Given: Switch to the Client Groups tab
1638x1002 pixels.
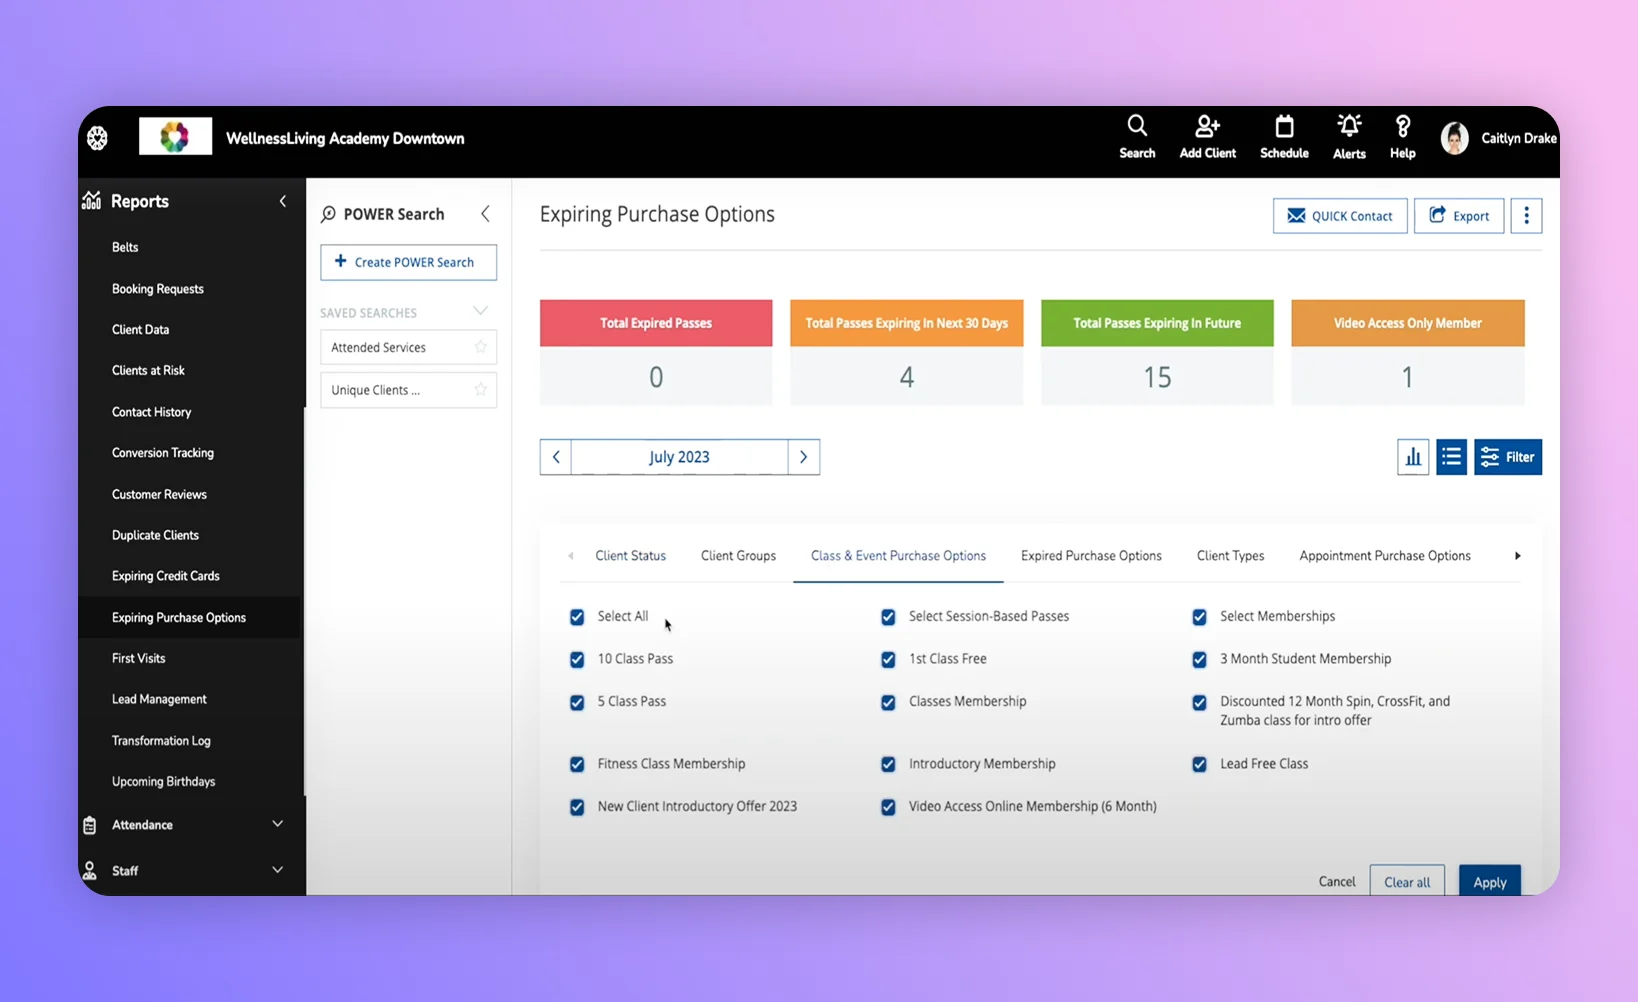Looking at the screenshot, I should [x=738, y=556].
